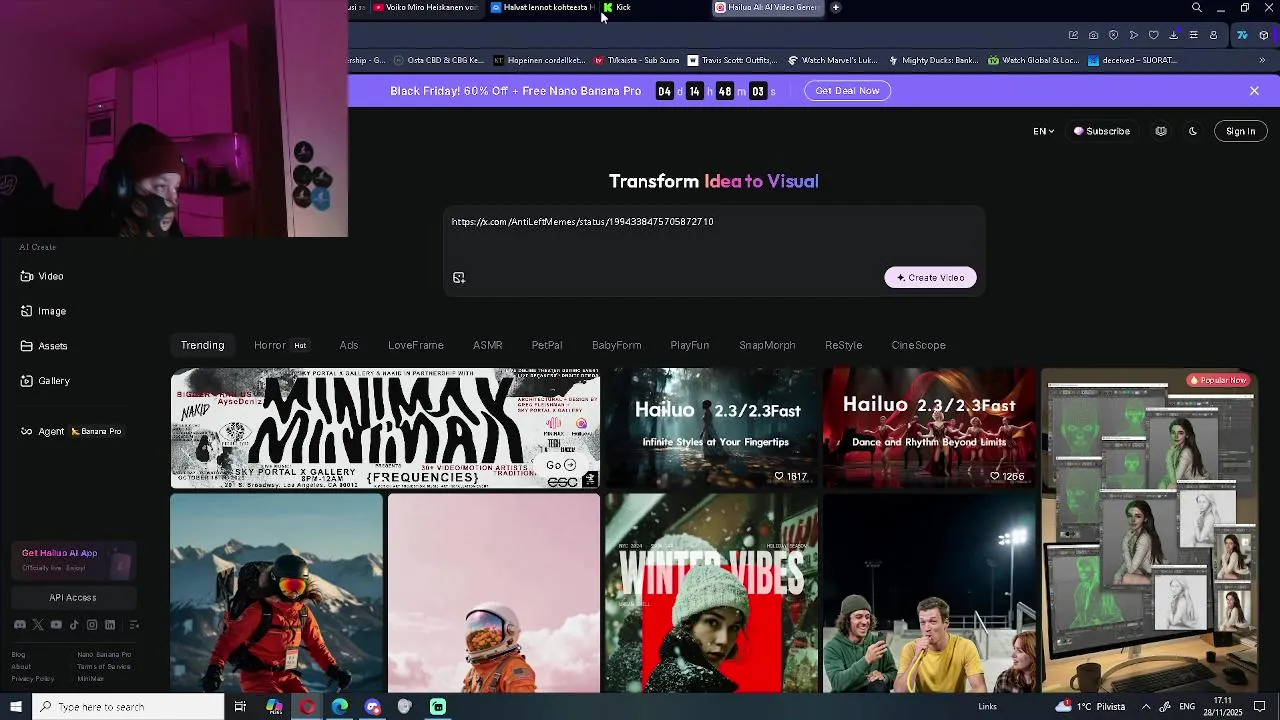Open a new browser tab with plus
The height and width of the screenshot is (720, 1280).
coord(836,7)
